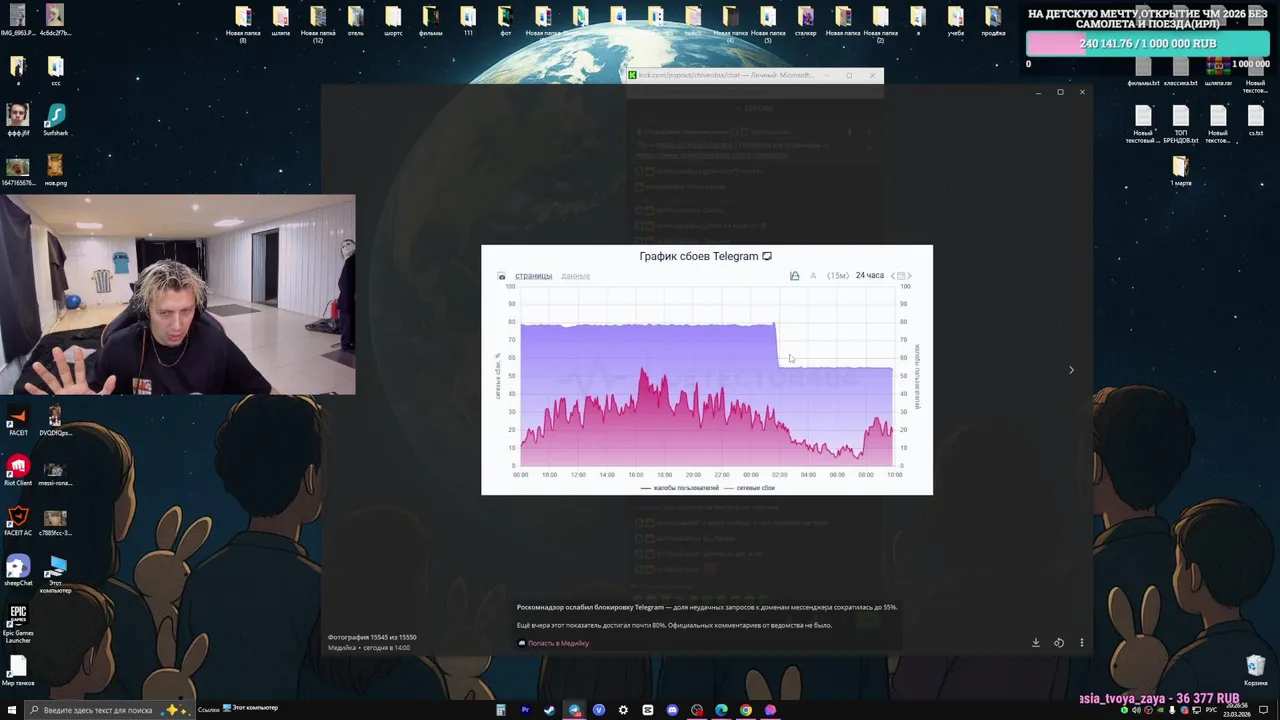Select the 'учеба' desktop folder
This screenshot has height=720, width=1280.
click(x=956, y=21)
